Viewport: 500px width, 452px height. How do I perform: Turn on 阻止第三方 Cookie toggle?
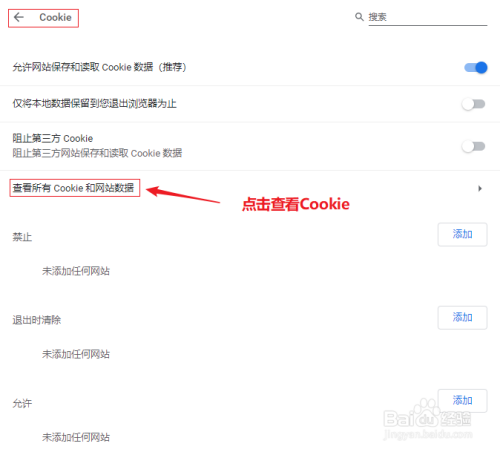click(473, 146)
